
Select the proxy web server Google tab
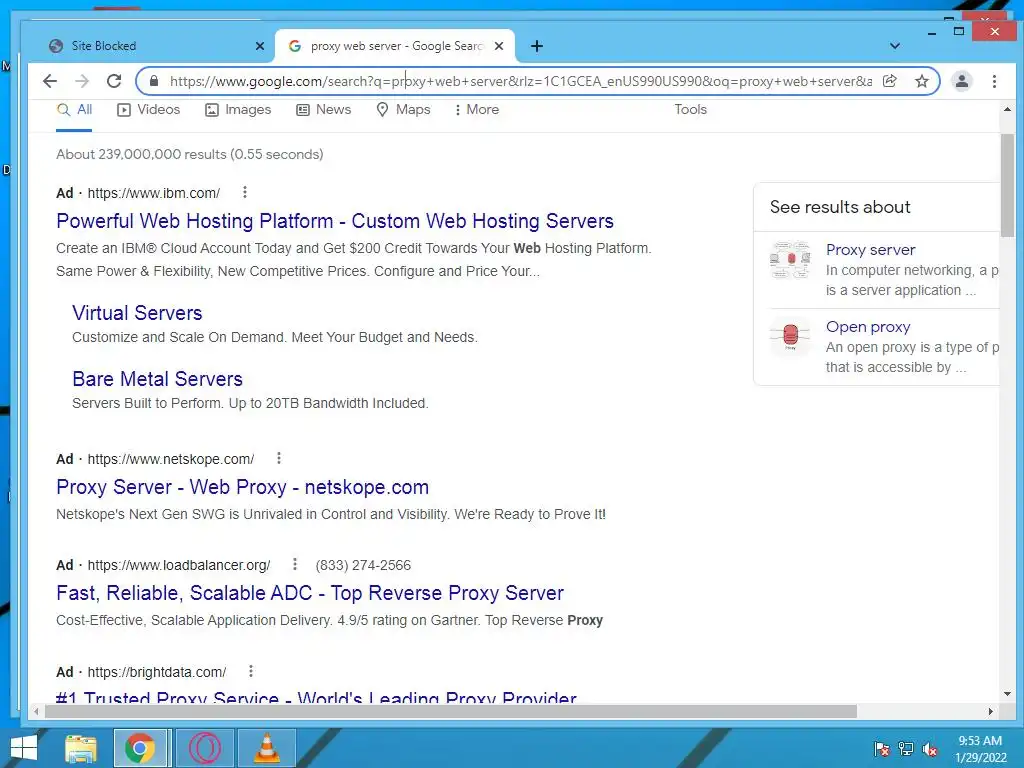click(395, 46)
